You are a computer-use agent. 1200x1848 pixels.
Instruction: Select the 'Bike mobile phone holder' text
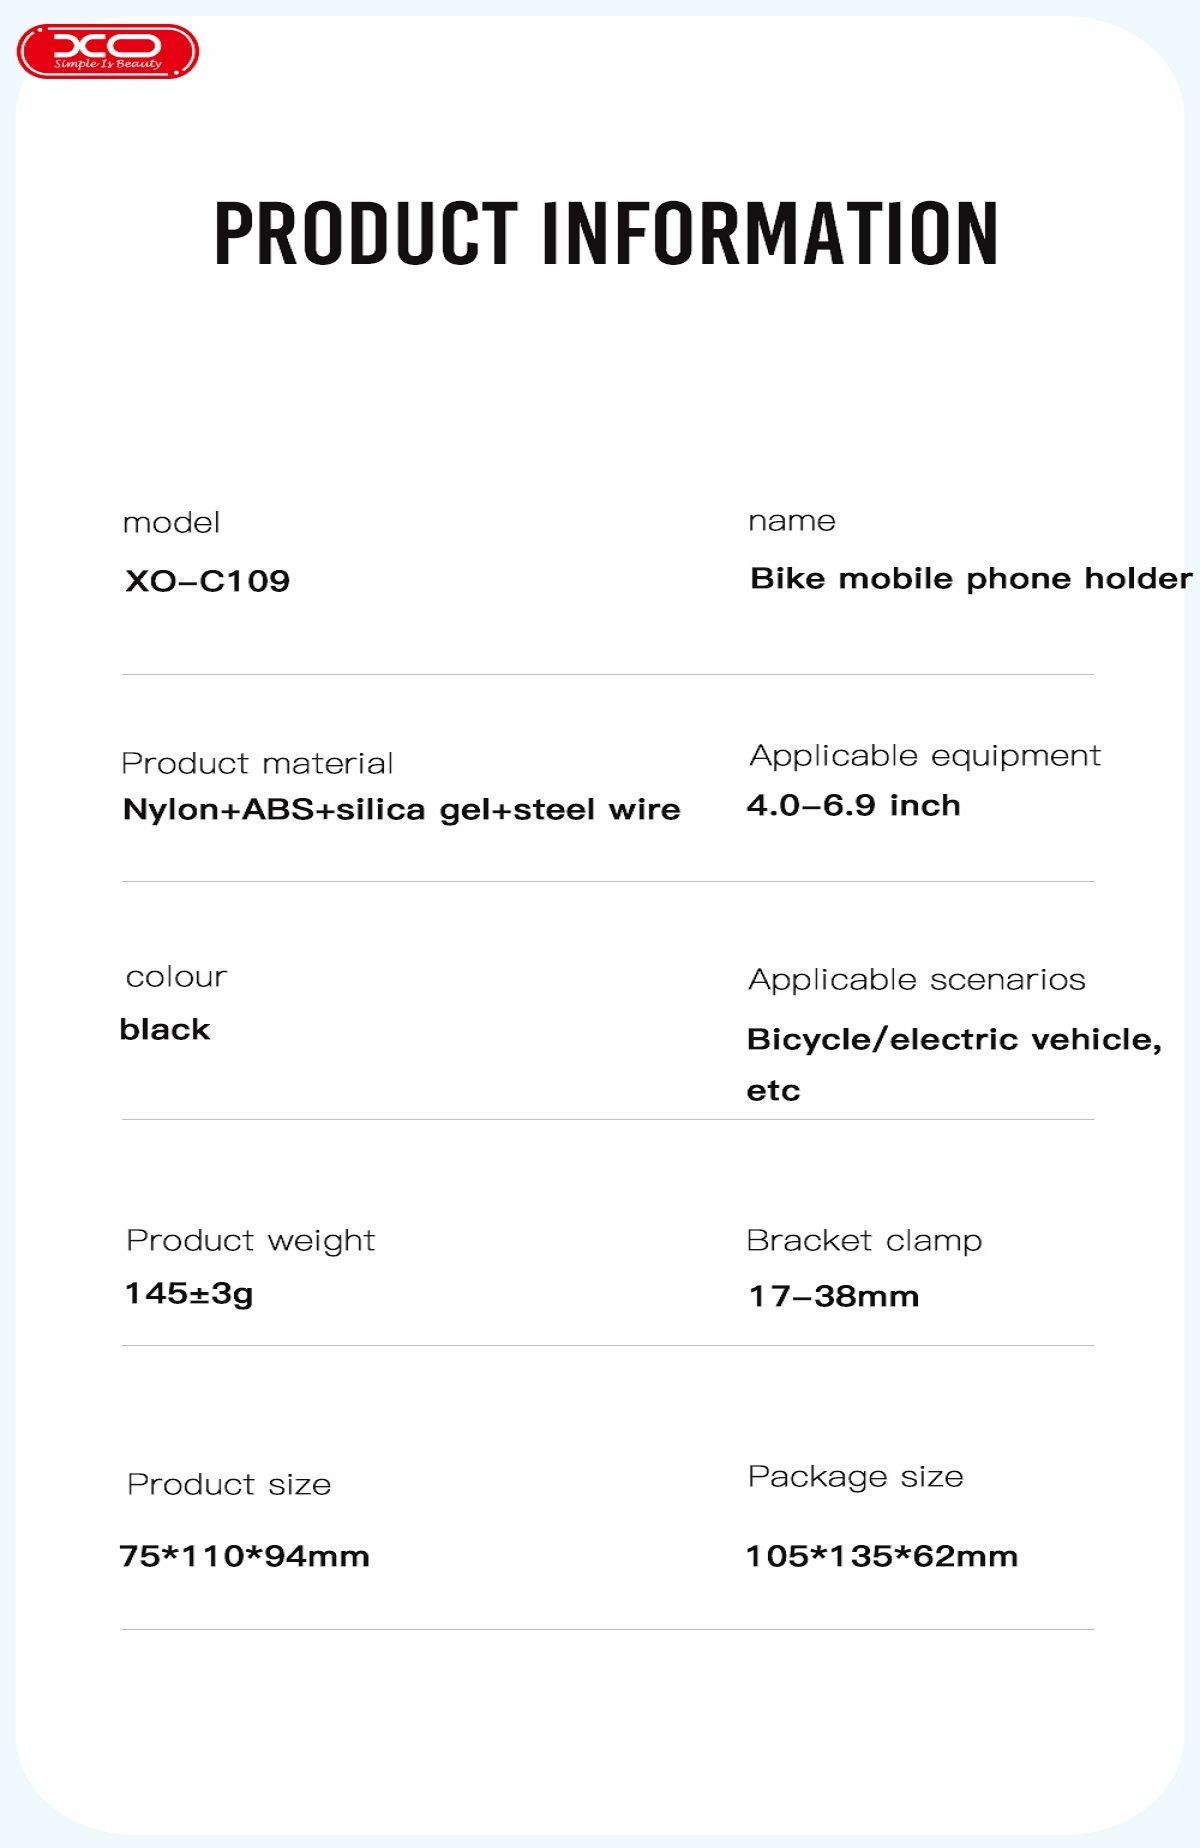pyautogui.click(x=970, y=579)
